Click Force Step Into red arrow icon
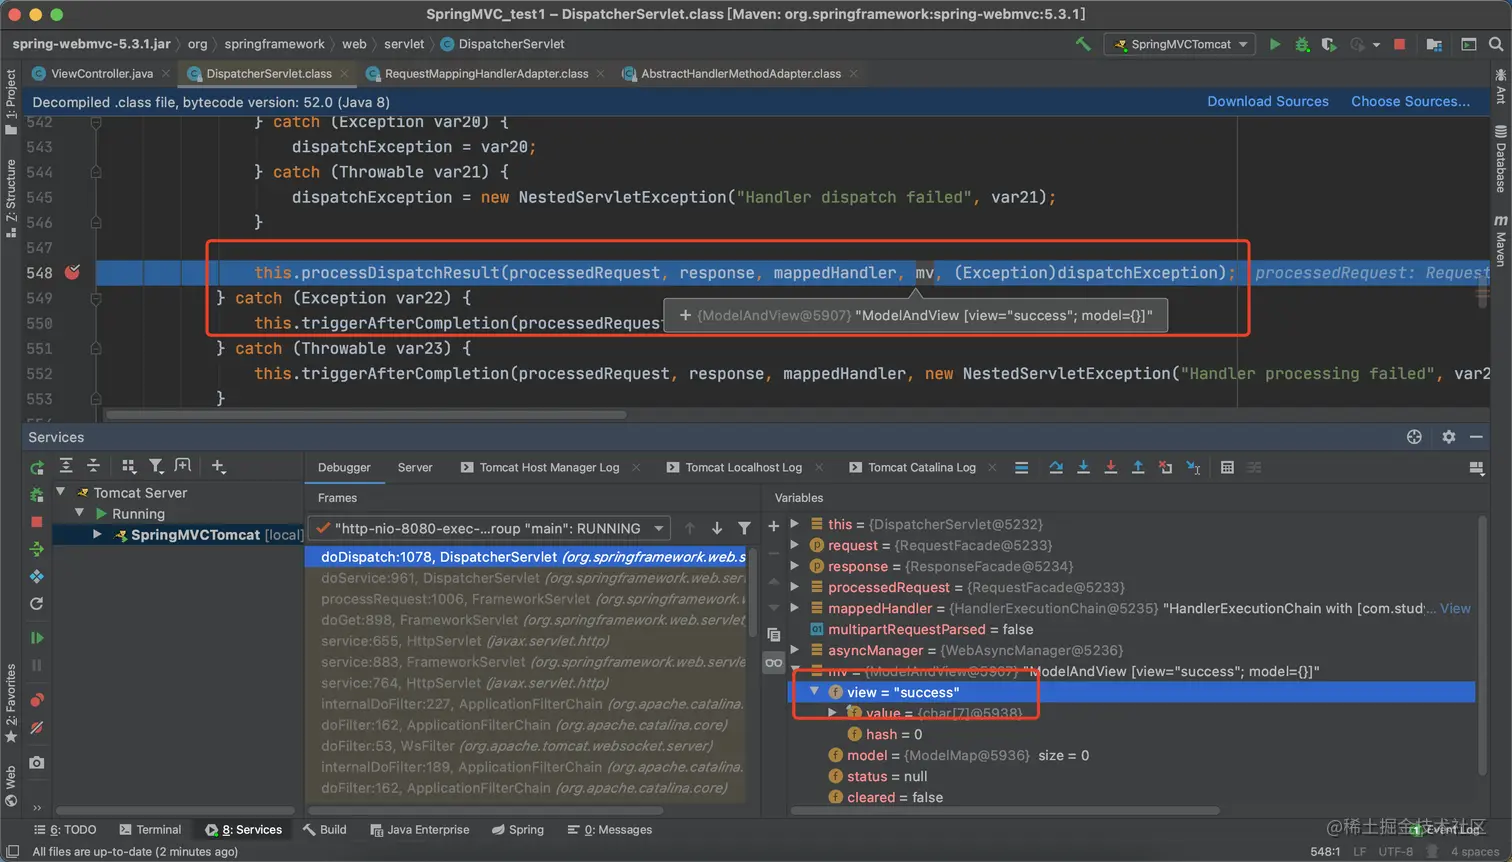This screenshot has height=862, width=1512. click(x=1110, y=467)
